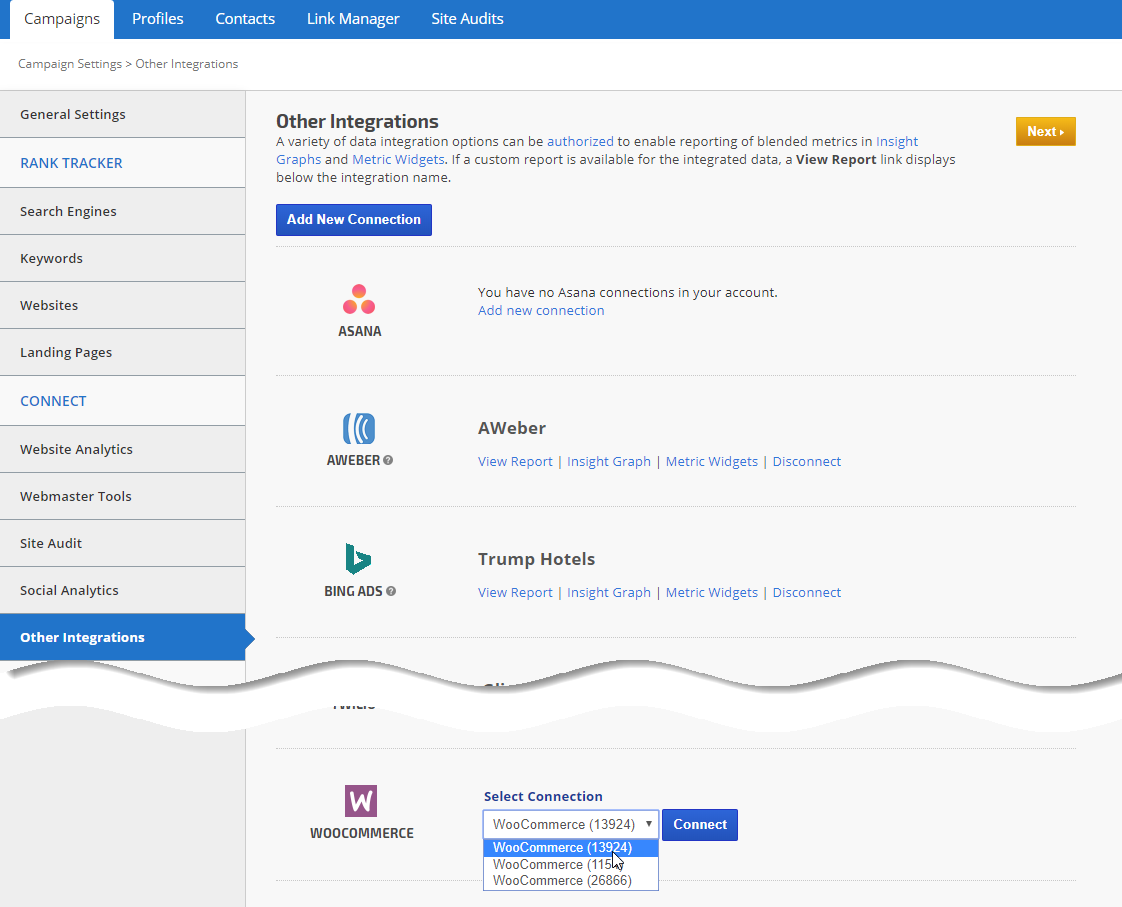Follow the Asana Add new connection link
The width and height of the screenshot is (1122, 907).
click(x=541, y=311)
